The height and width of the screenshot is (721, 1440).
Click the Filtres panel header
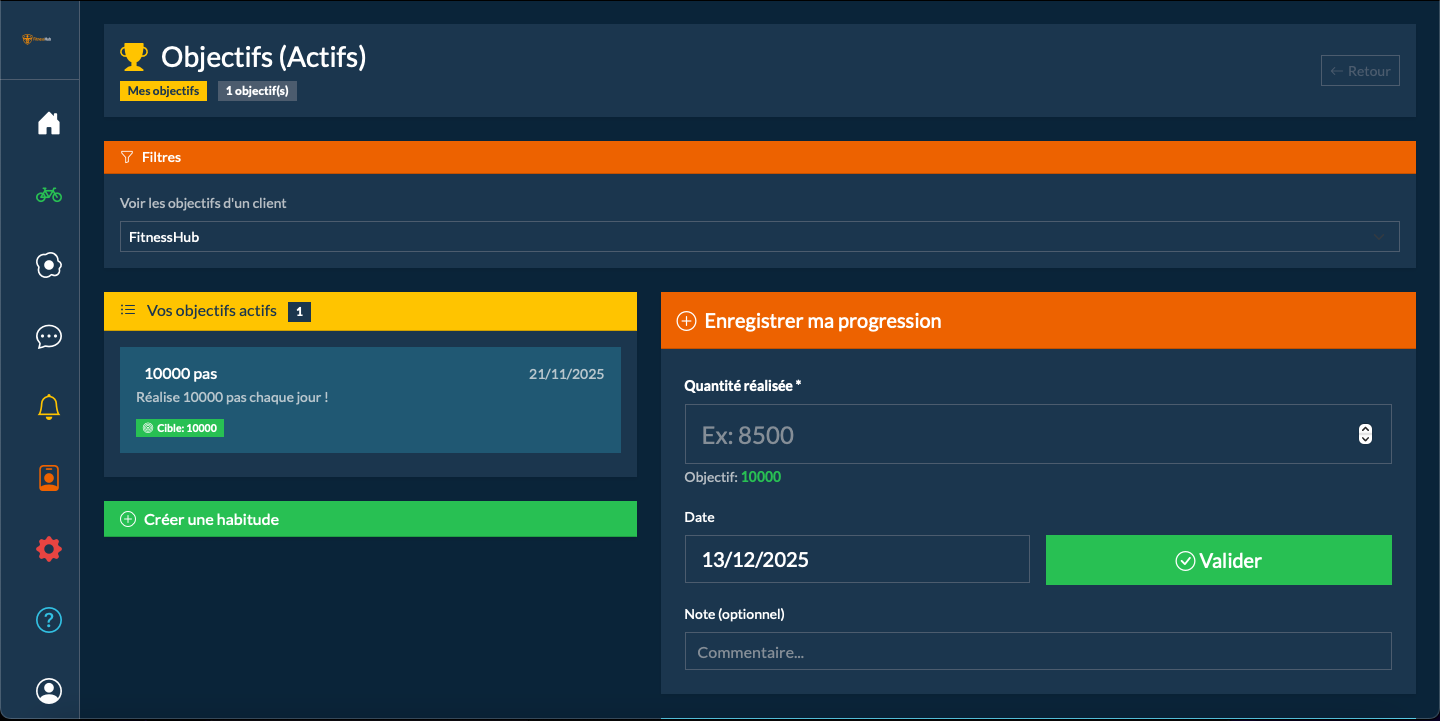pyautogui.click(x=759, y=157)
